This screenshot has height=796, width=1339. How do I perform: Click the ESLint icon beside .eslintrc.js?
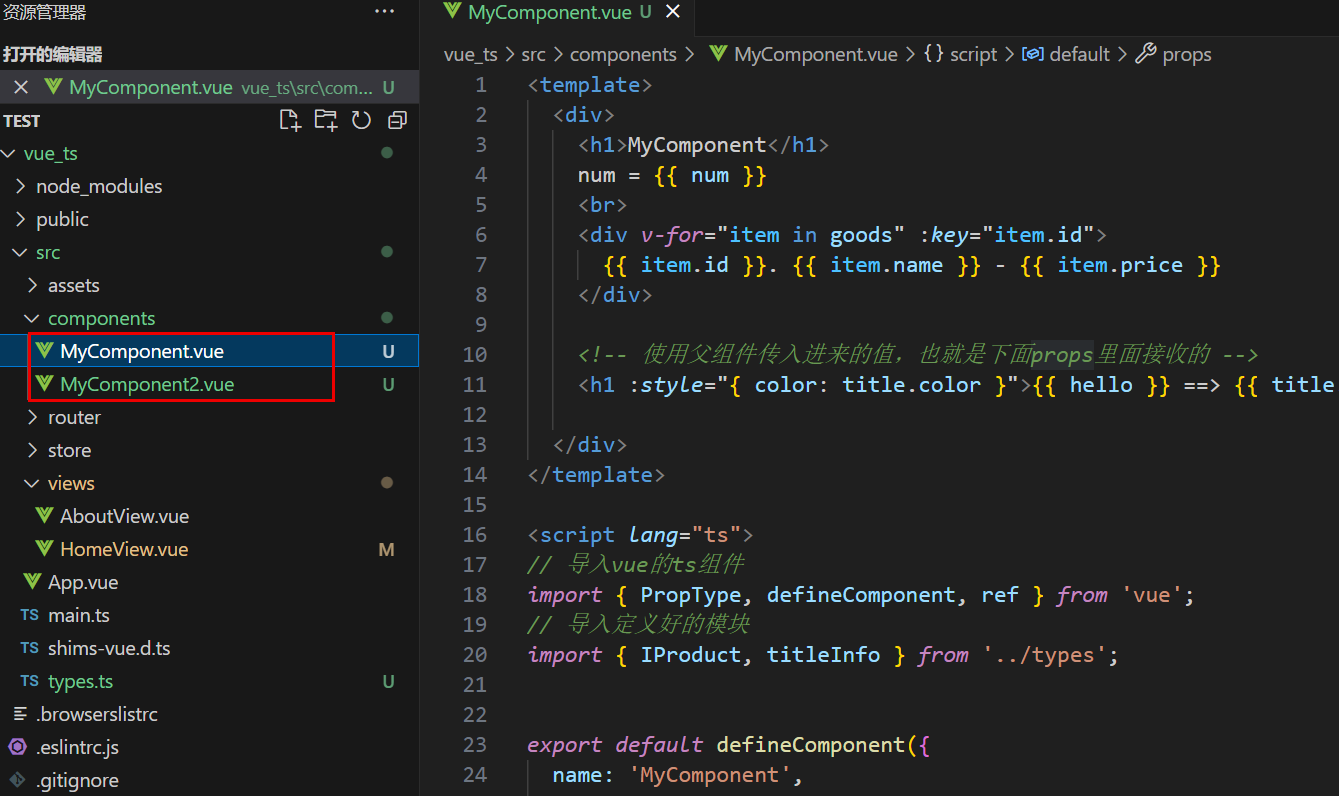click(17, 747)
